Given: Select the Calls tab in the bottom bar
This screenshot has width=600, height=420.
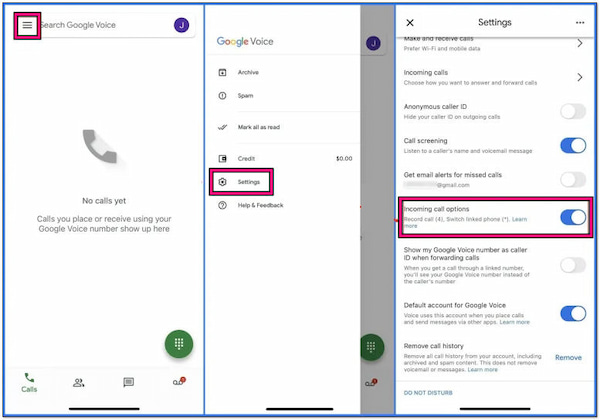Looking at the screenshot, I should pos(29,383).
